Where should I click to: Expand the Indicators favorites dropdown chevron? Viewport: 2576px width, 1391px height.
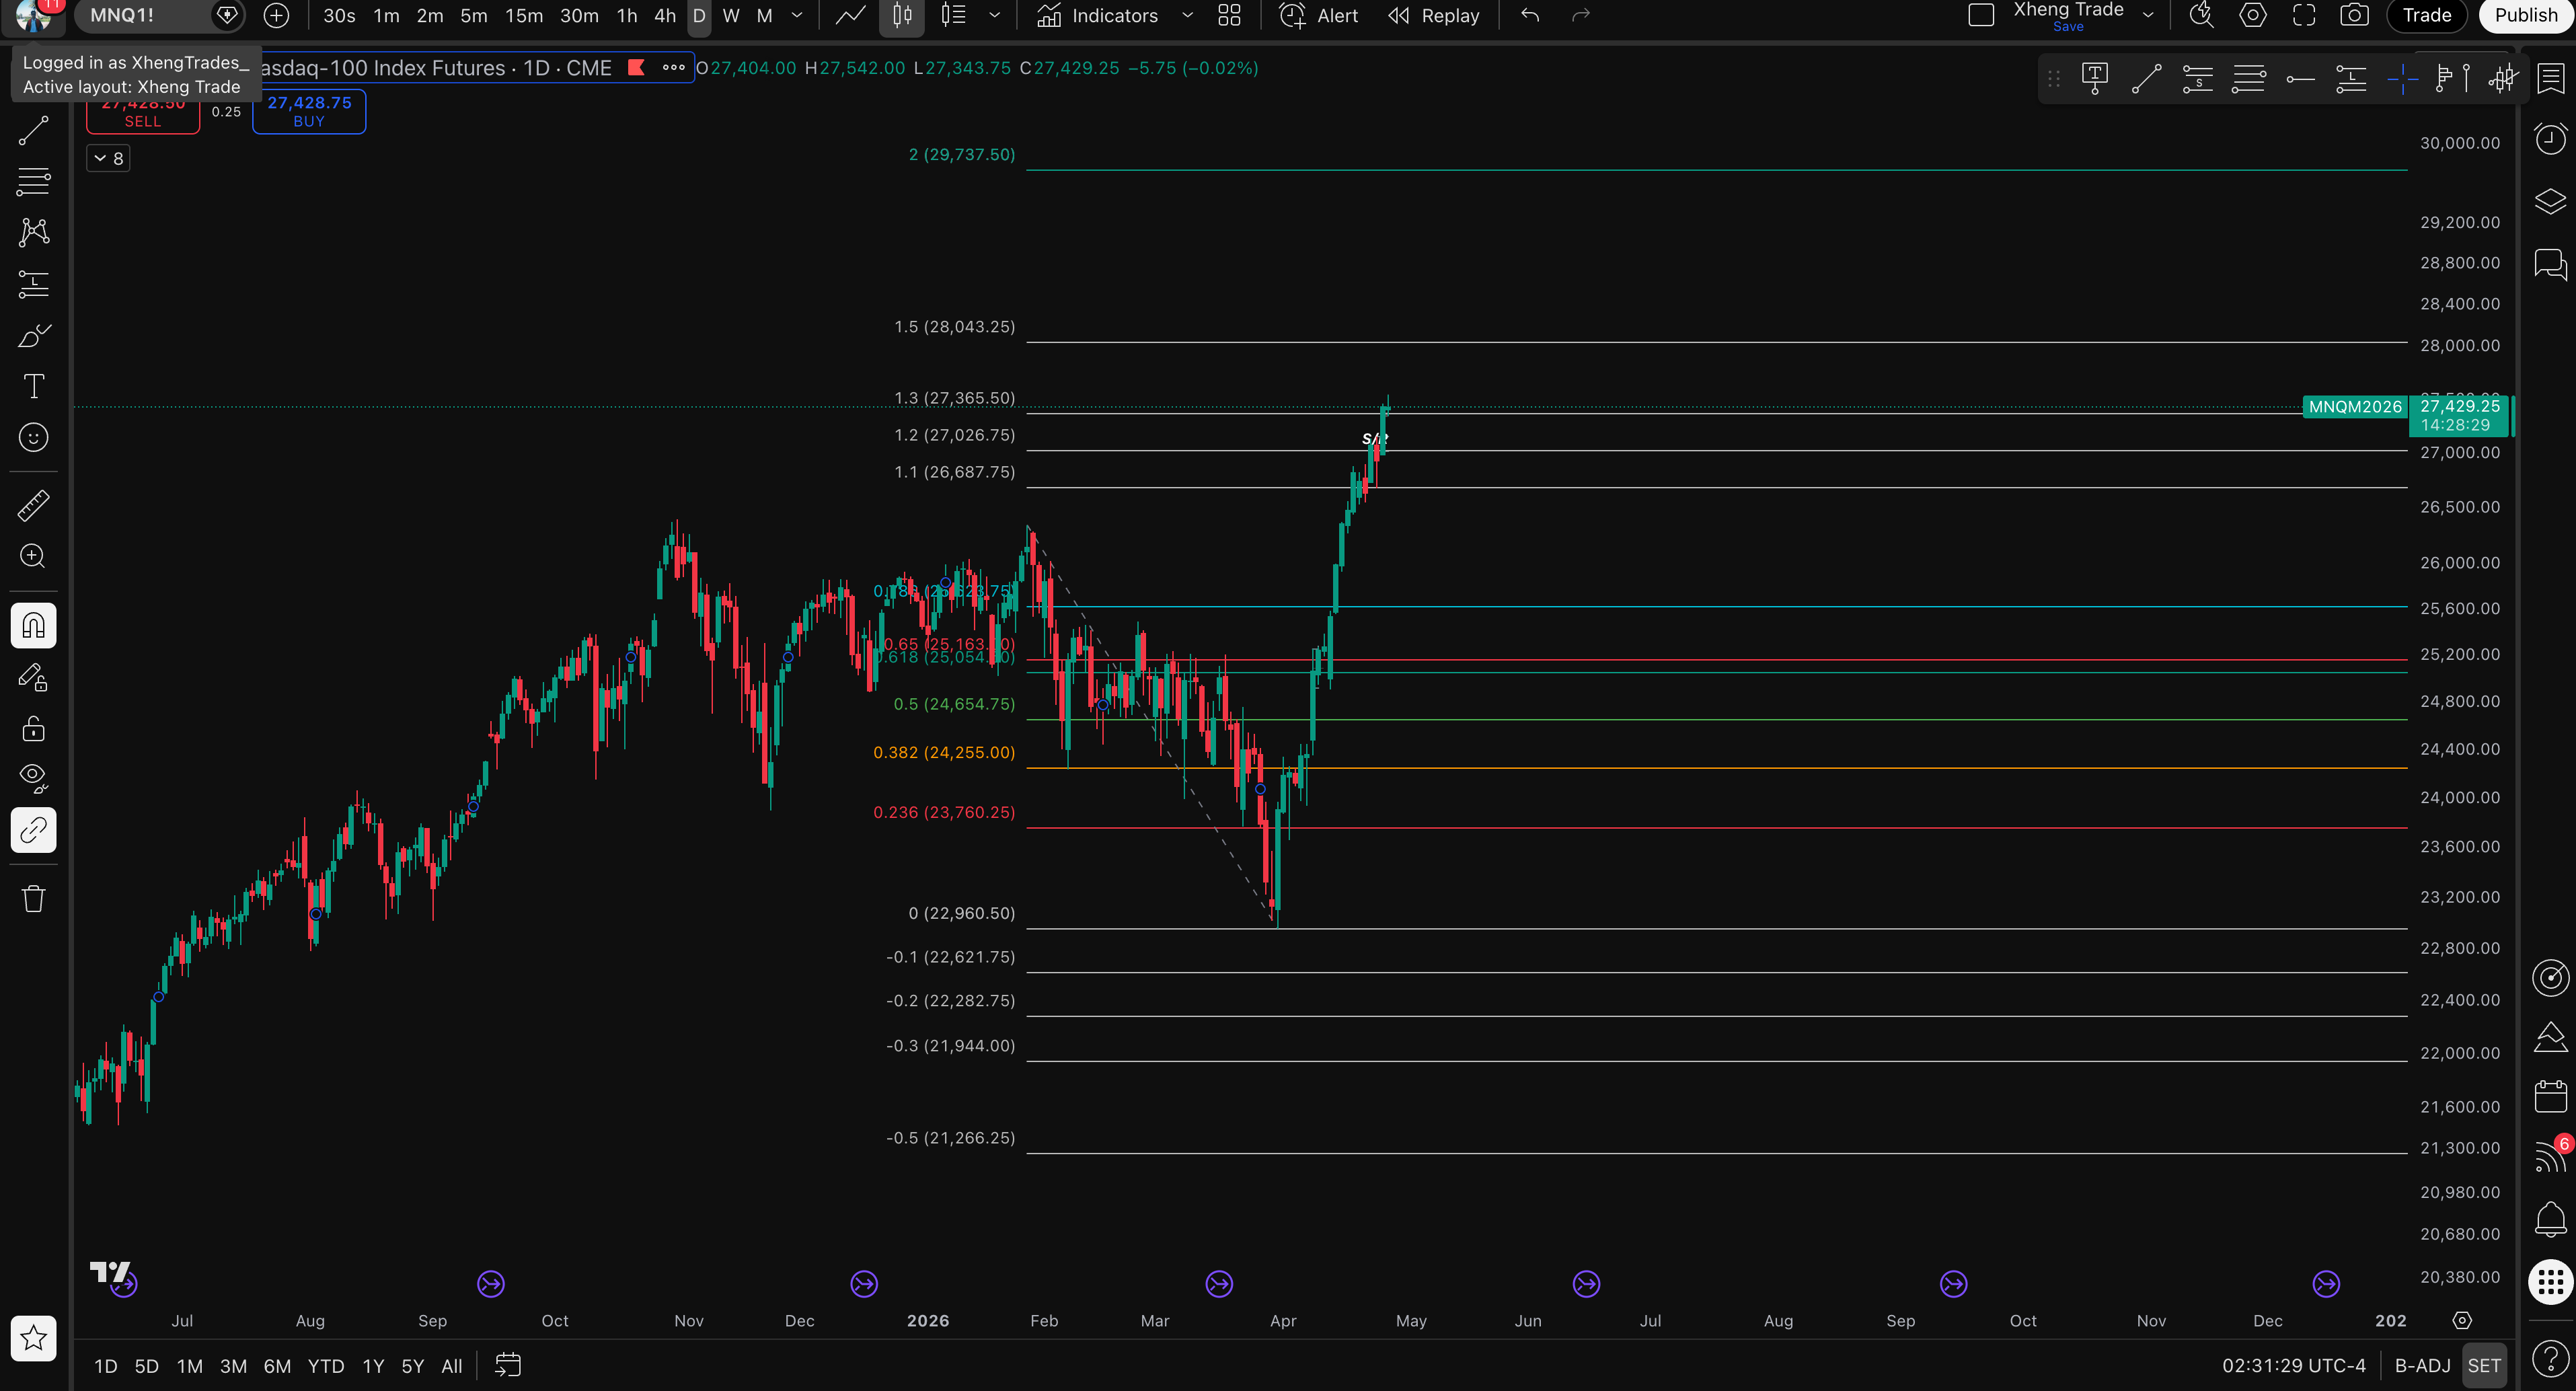pyautogui.click(x=1187, y=15)
